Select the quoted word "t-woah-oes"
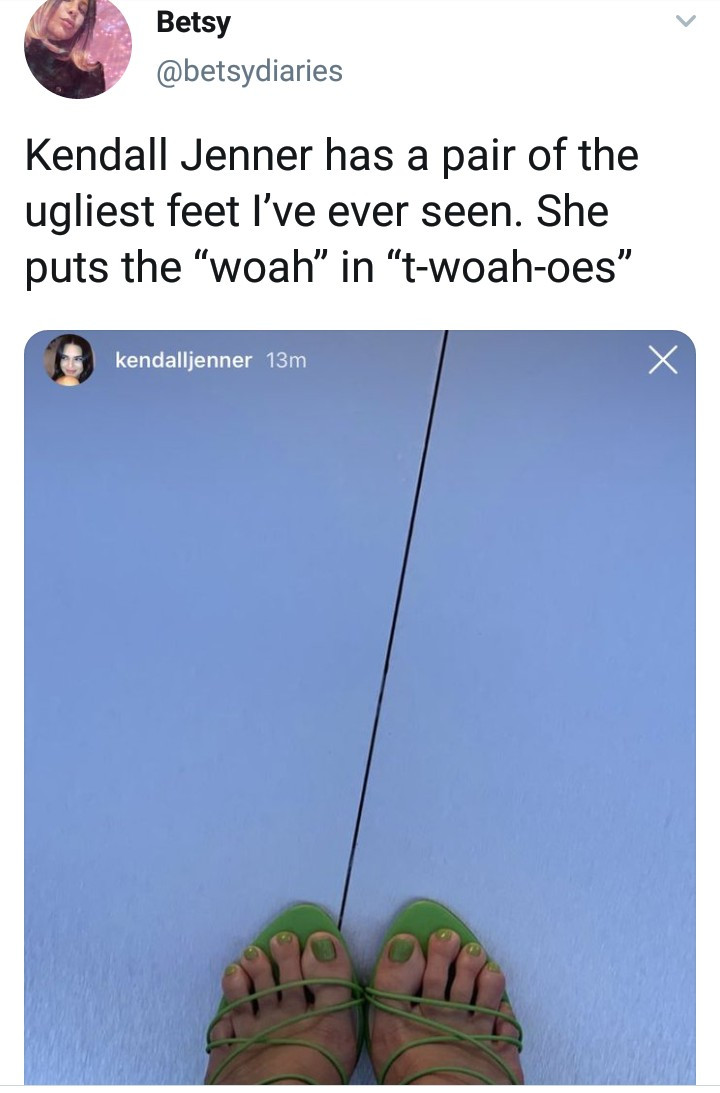720x1093 pixels. point(507,267)
